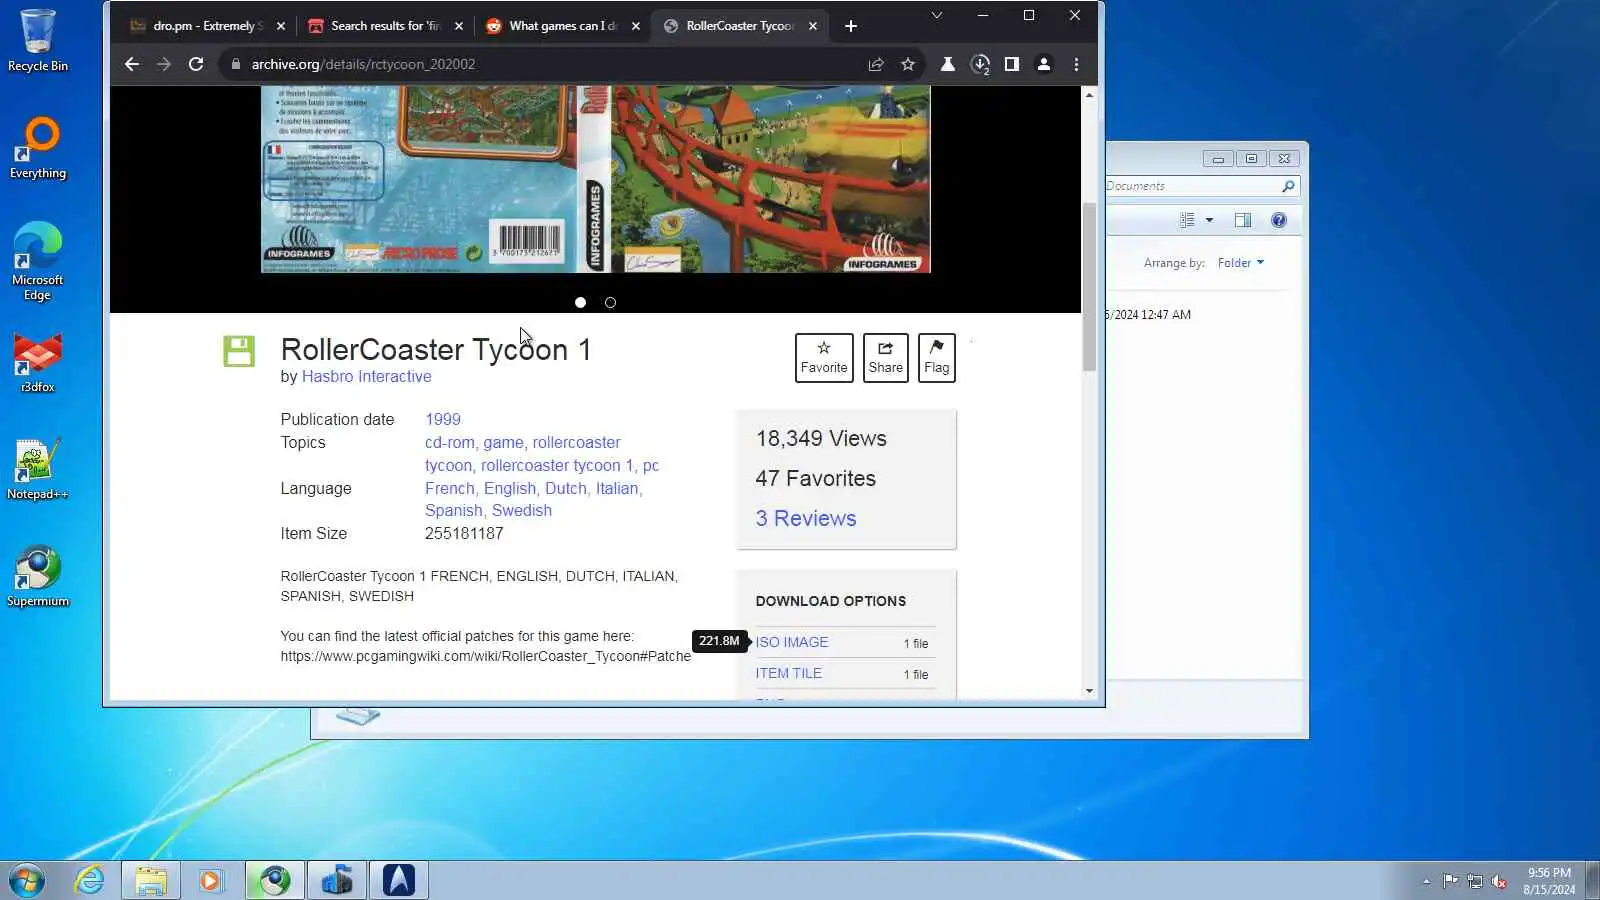Open the browser profile menu

1044,64
